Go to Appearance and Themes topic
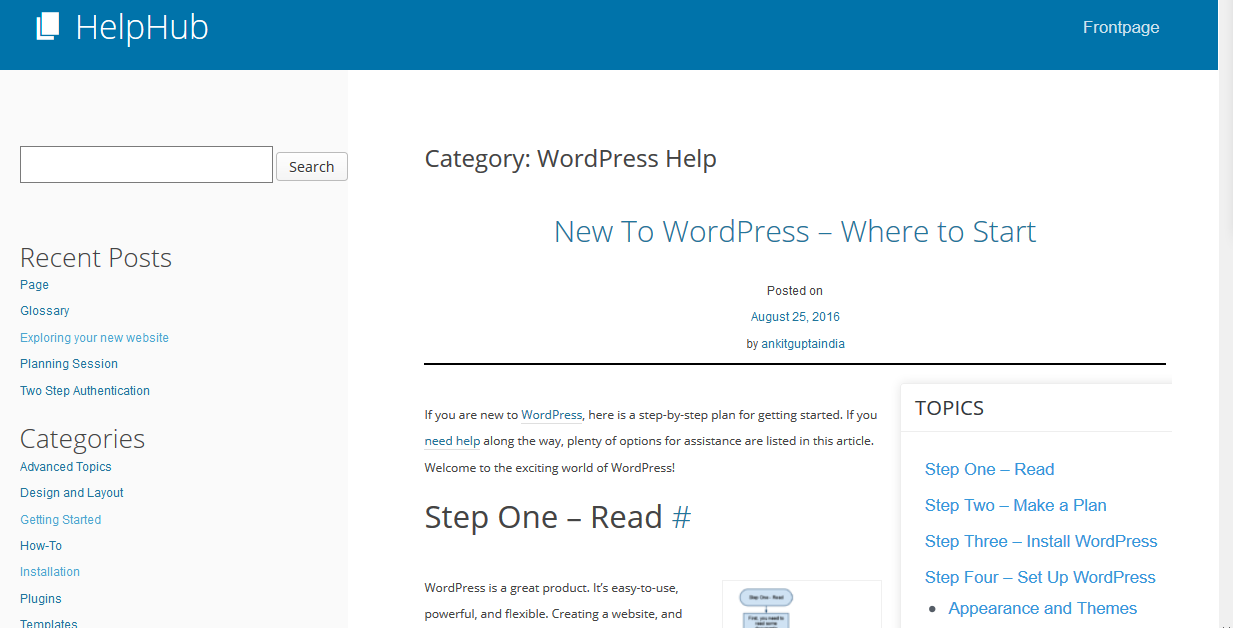The width and height of the screenshot is (1233, 628). click(x=1042, y=609)
